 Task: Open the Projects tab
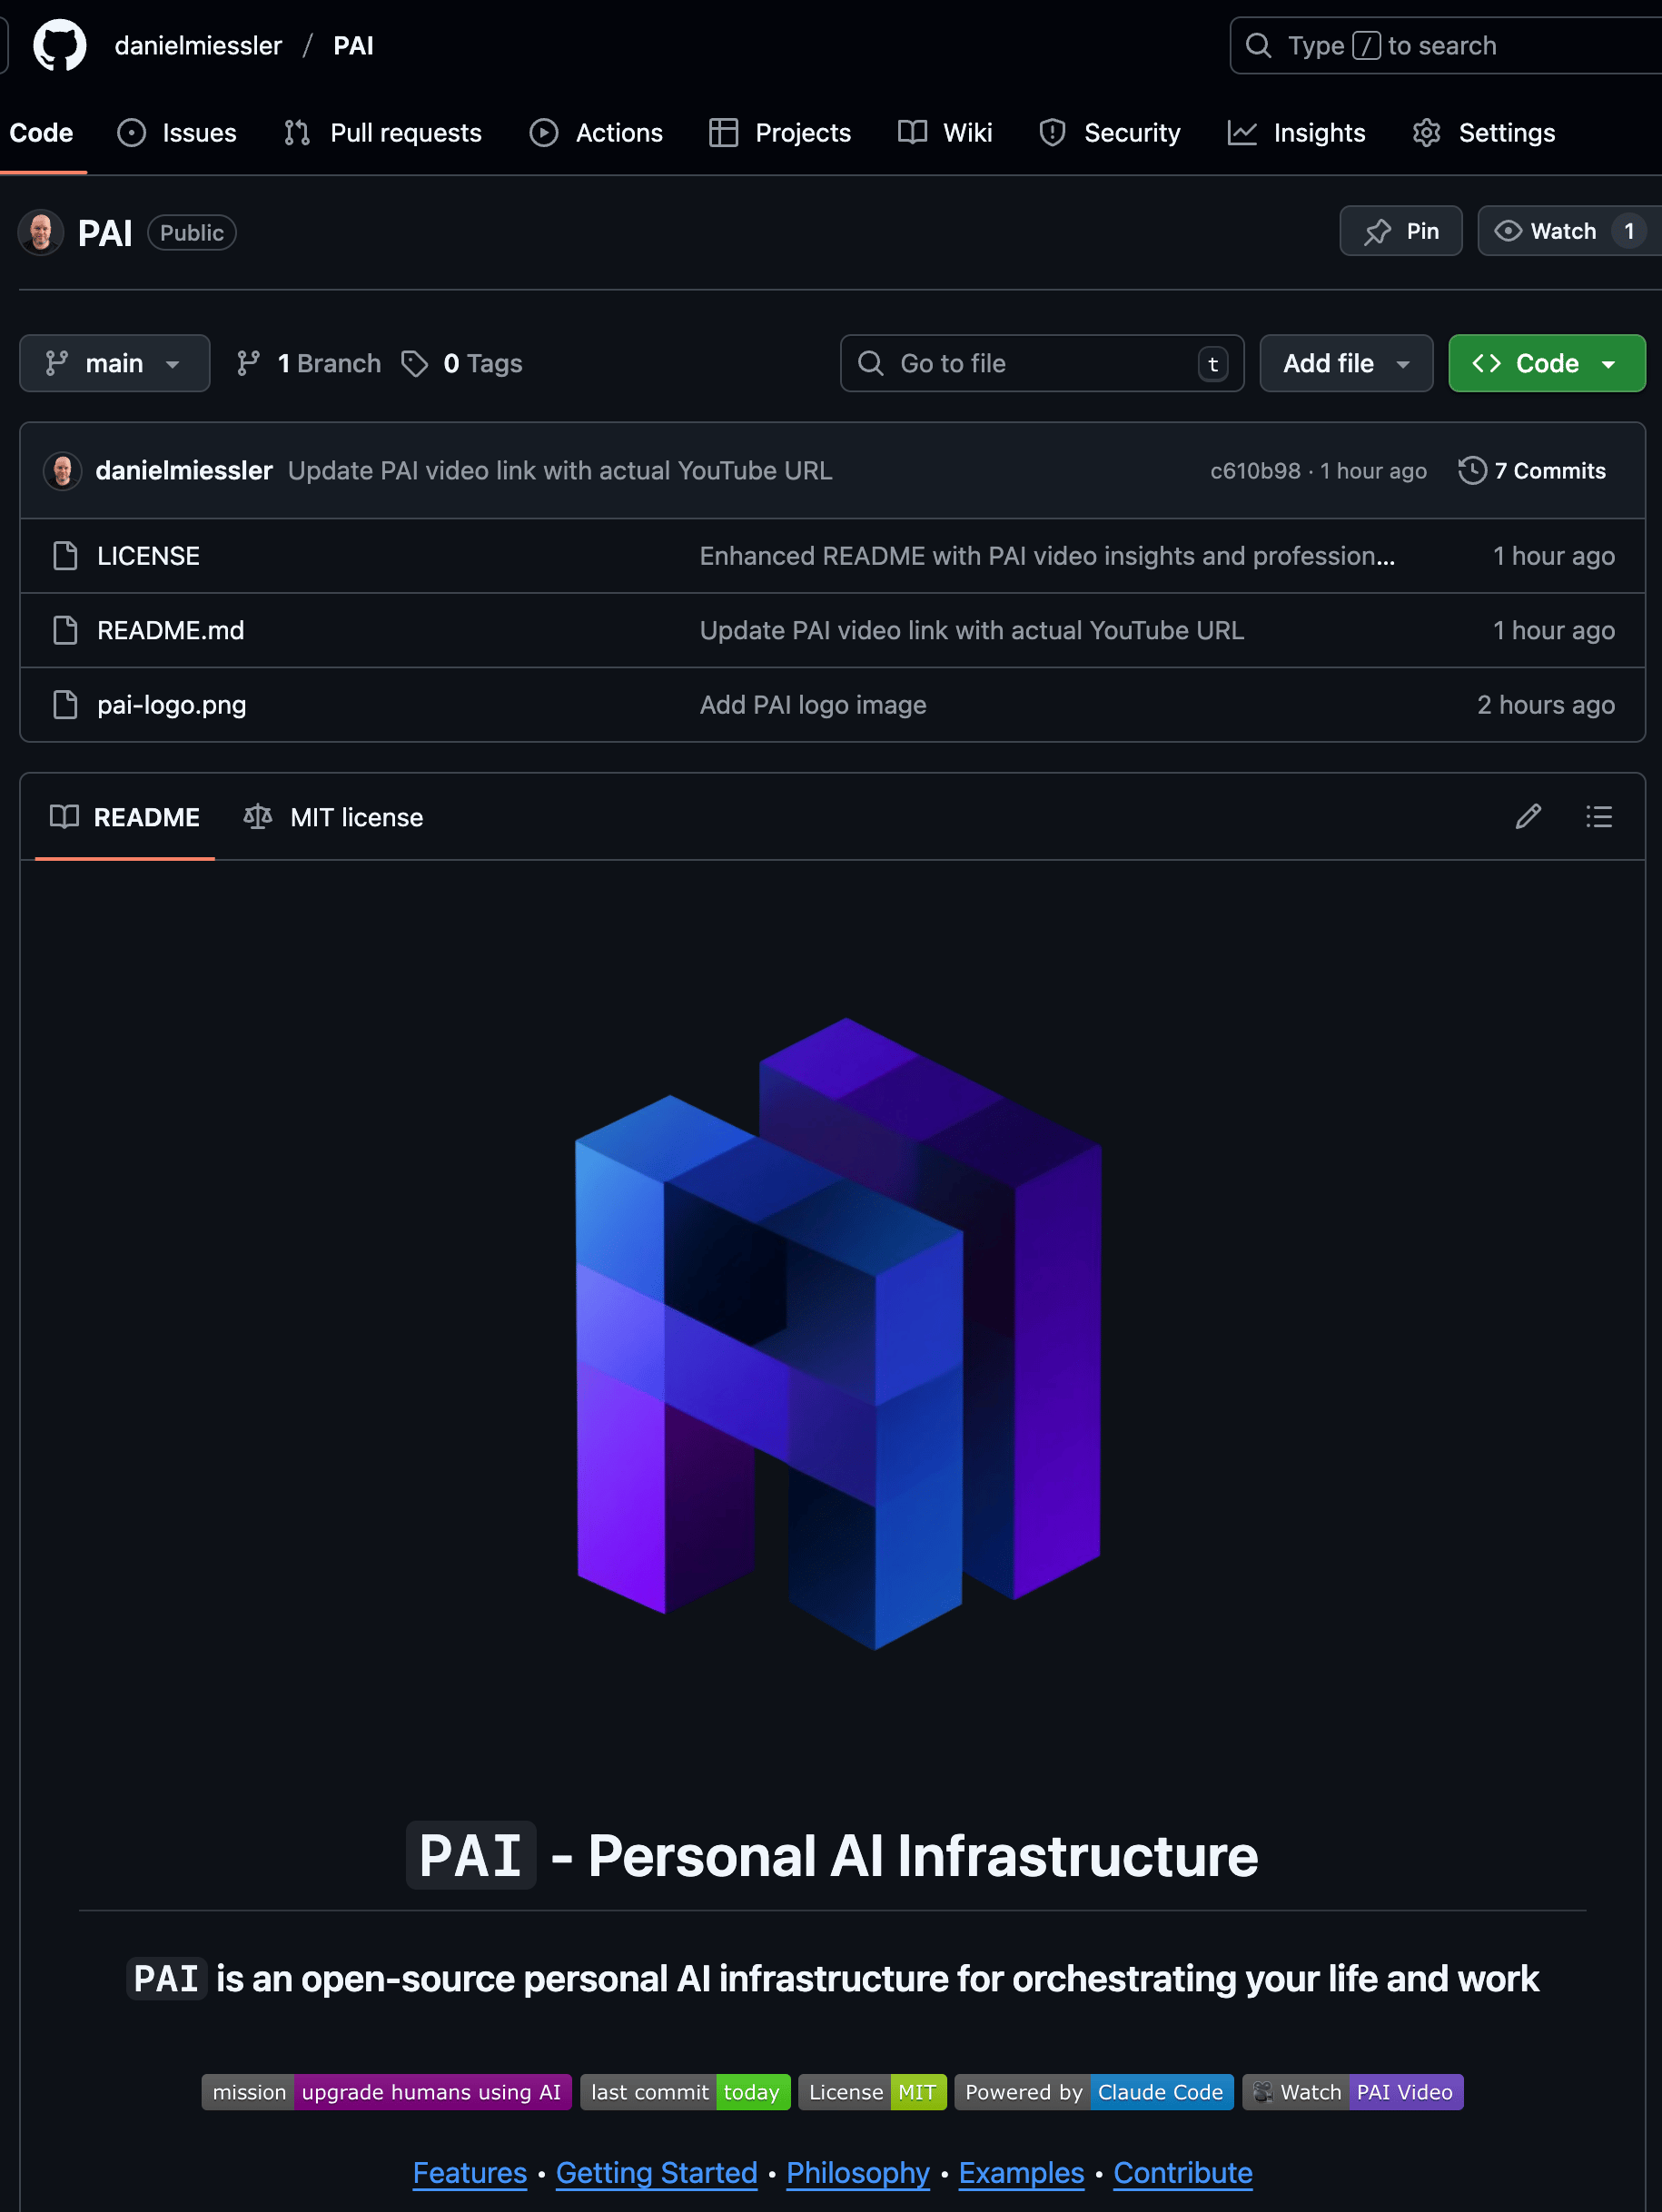(x=780, y=133)
